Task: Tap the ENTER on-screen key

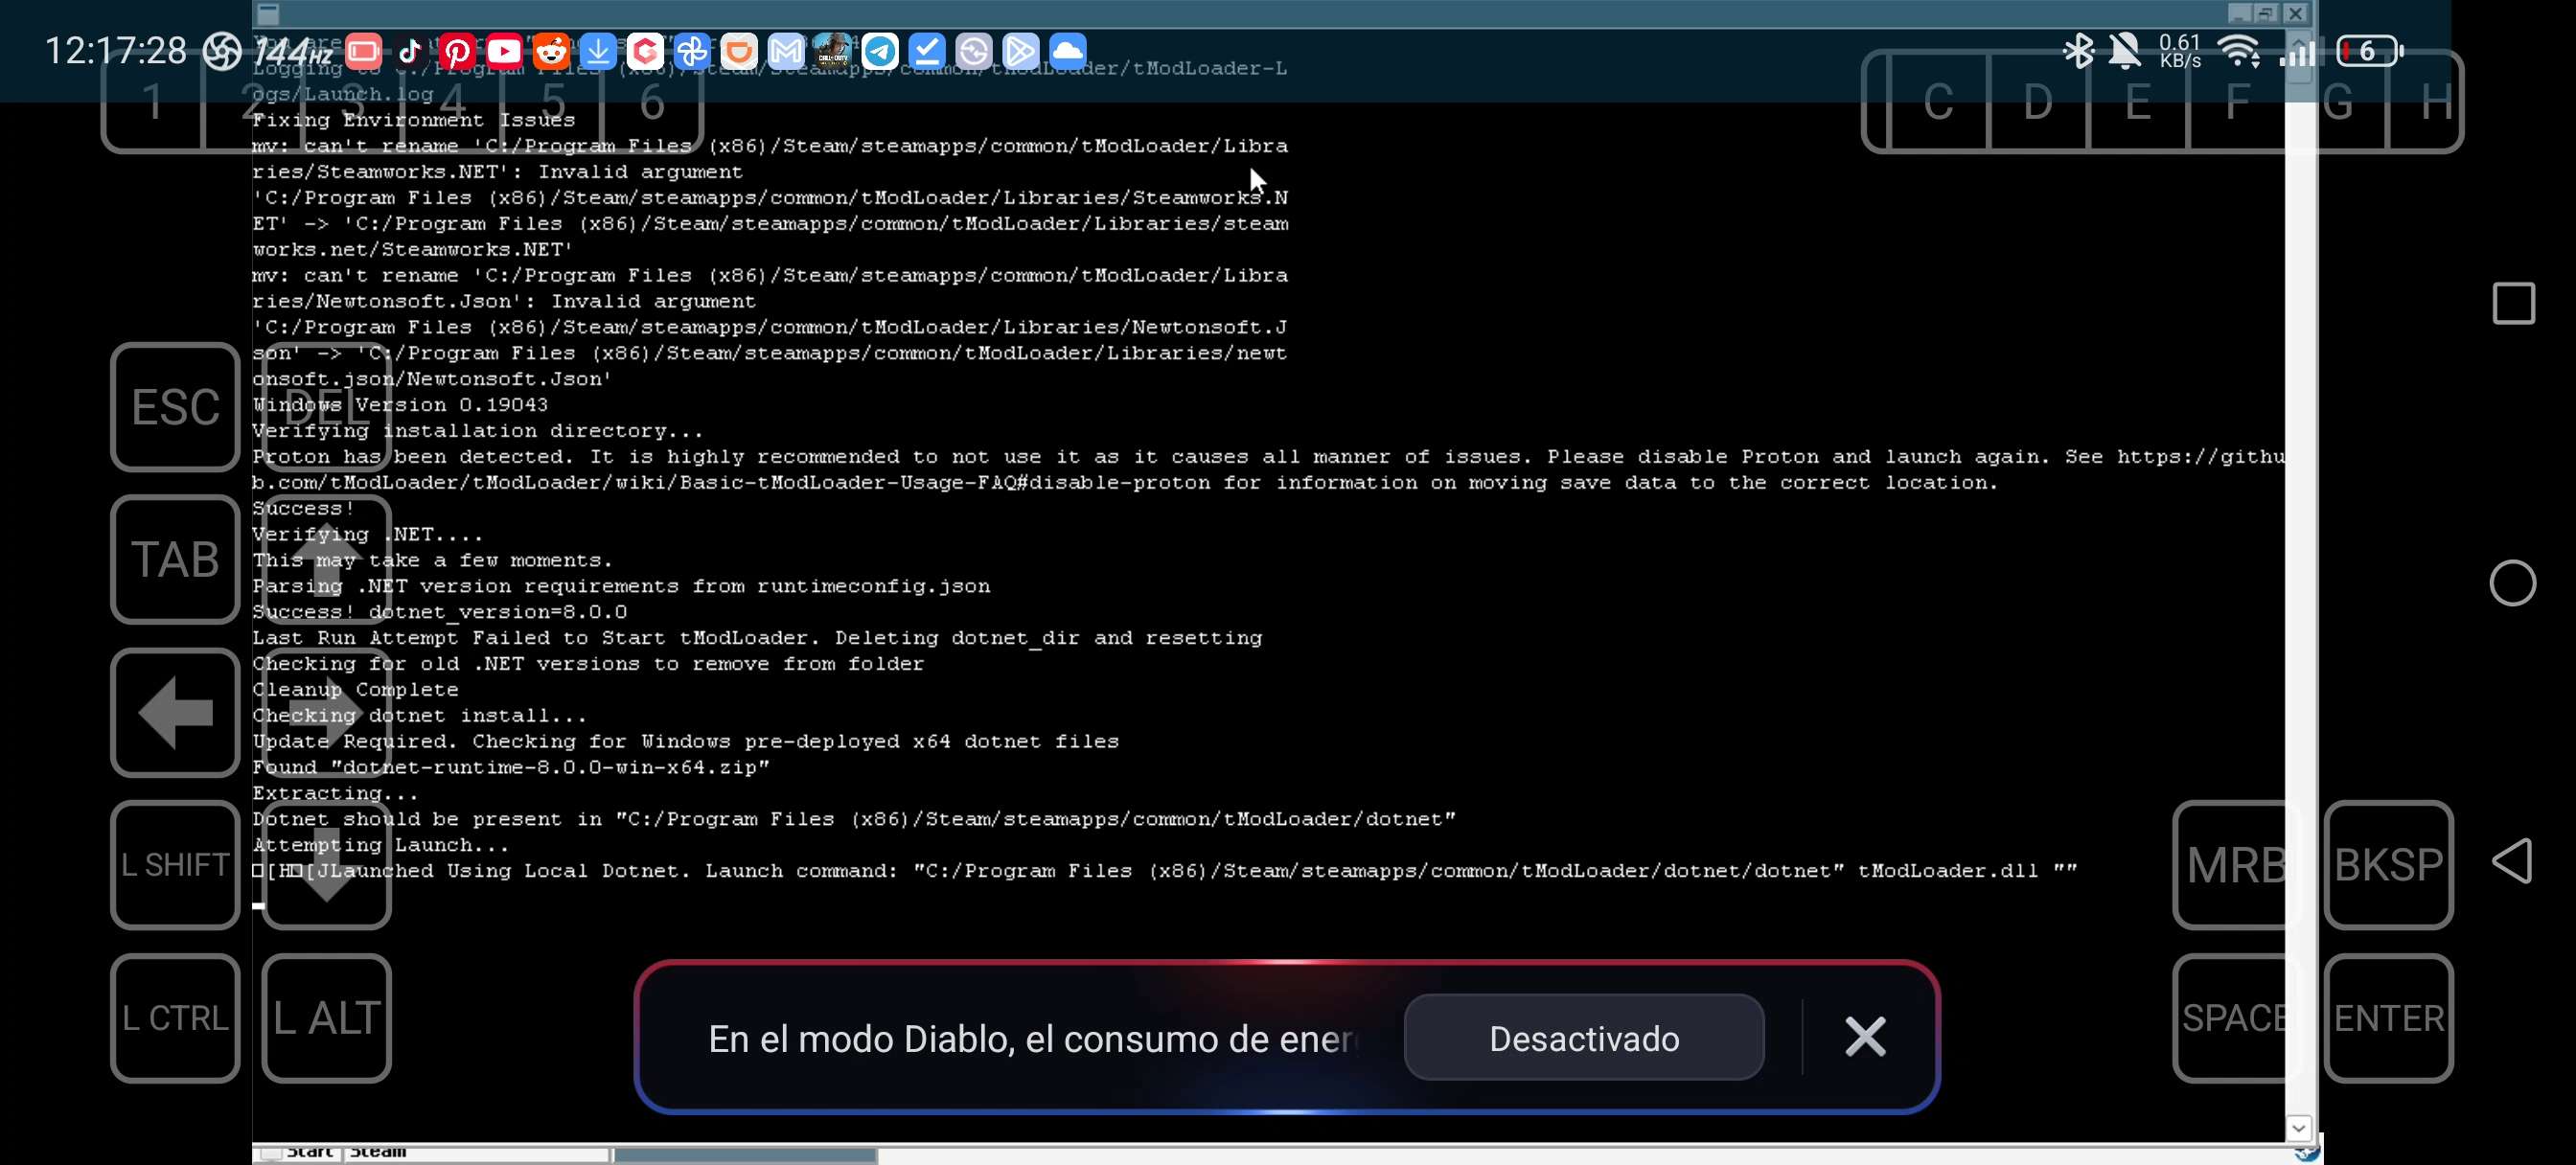Action: click(x=2387, y=1017)
